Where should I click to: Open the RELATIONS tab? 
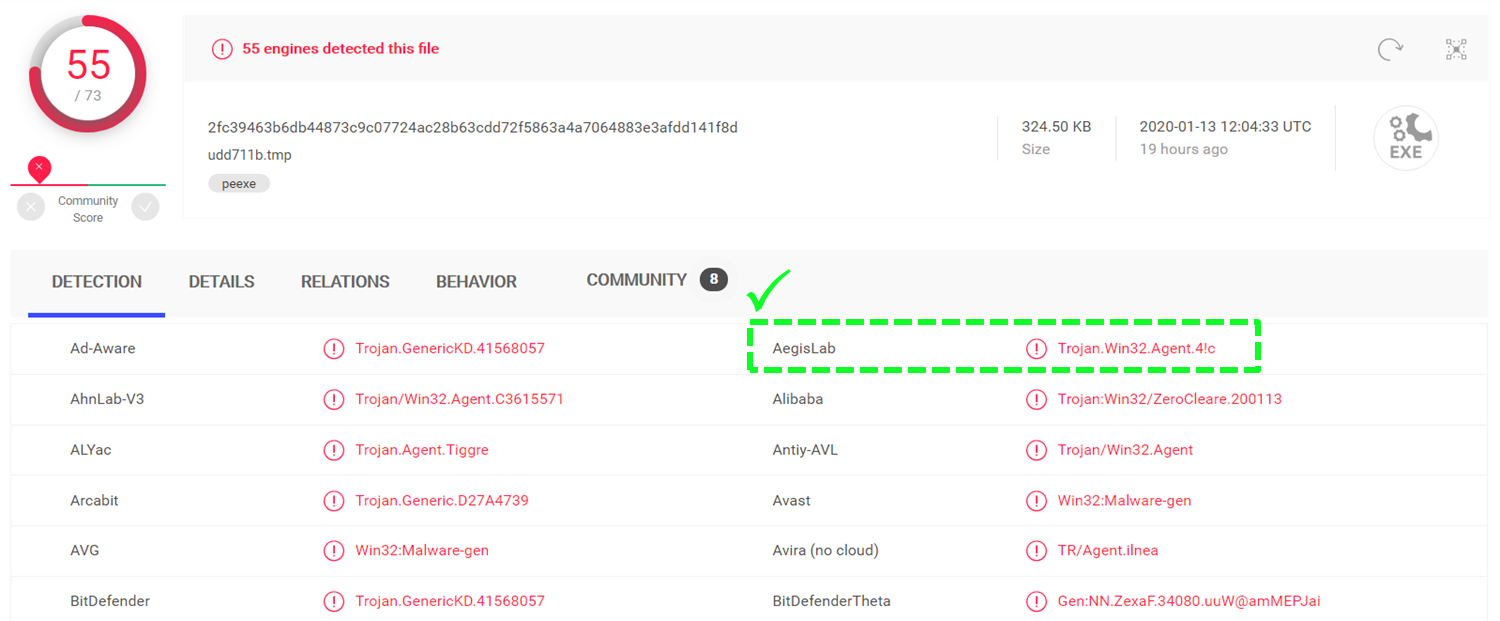tap(345, 282)
